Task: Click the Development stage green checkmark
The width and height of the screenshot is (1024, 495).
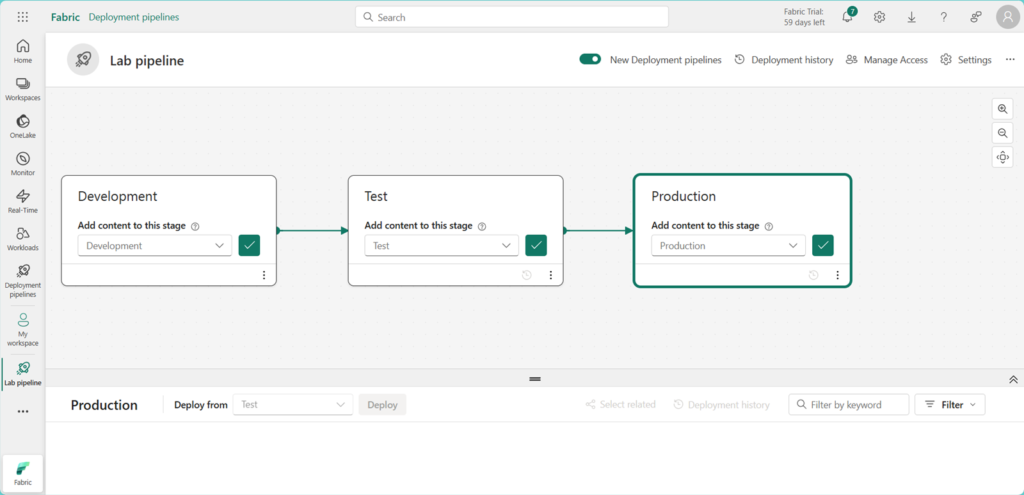Action: click(249, 245)
